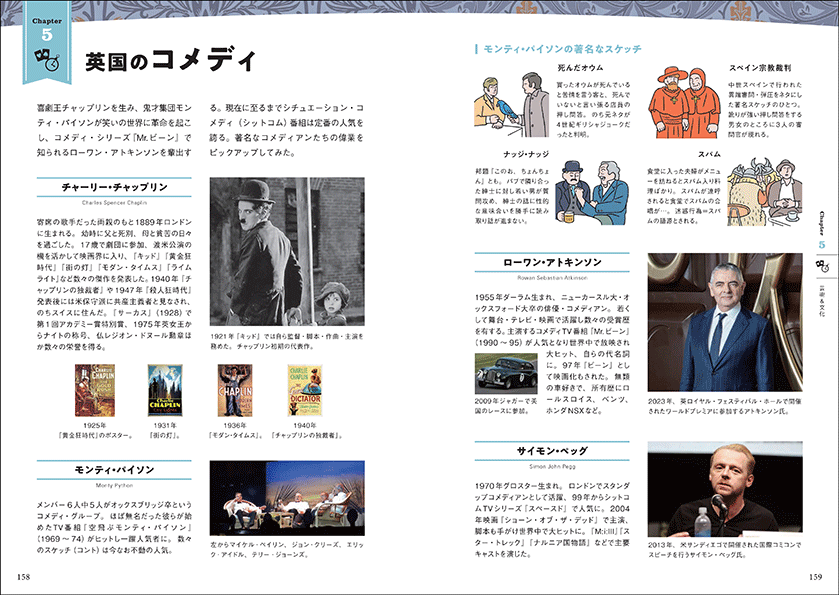839x595 pixels.
Task: Click the 1921年「キッド」 photo caption
Action: (x=287, y=341)
